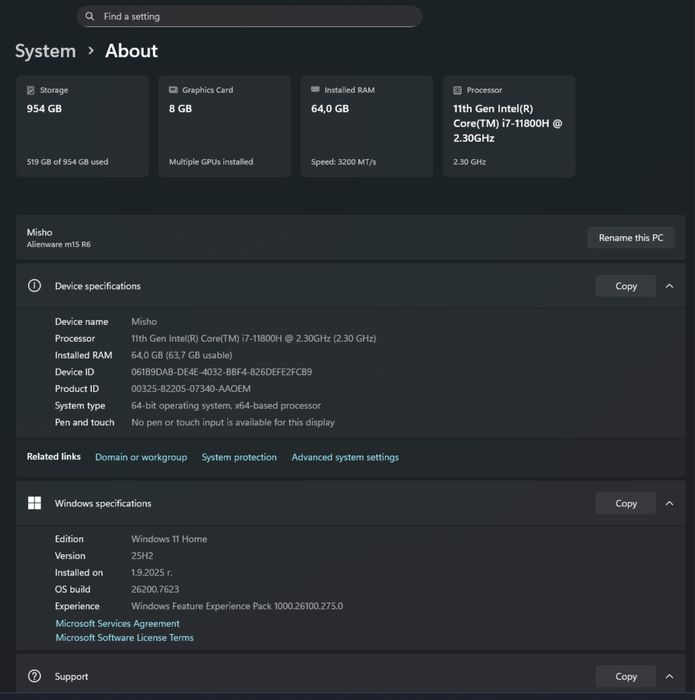Select the Product ID value 00325-82205-07340-AAOEM
This screenshot has width=695, height=700.
coord(191,389)
